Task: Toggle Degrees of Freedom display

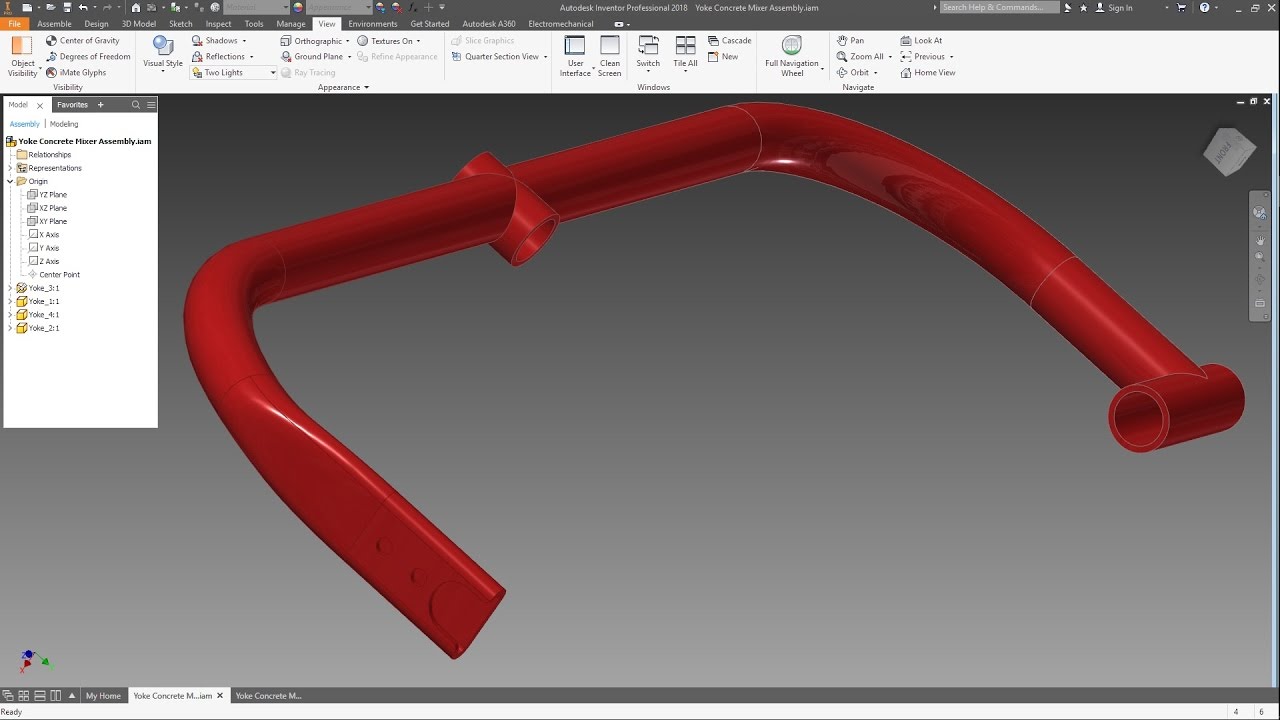Action: pyautogui.click(x=88, y=57)
